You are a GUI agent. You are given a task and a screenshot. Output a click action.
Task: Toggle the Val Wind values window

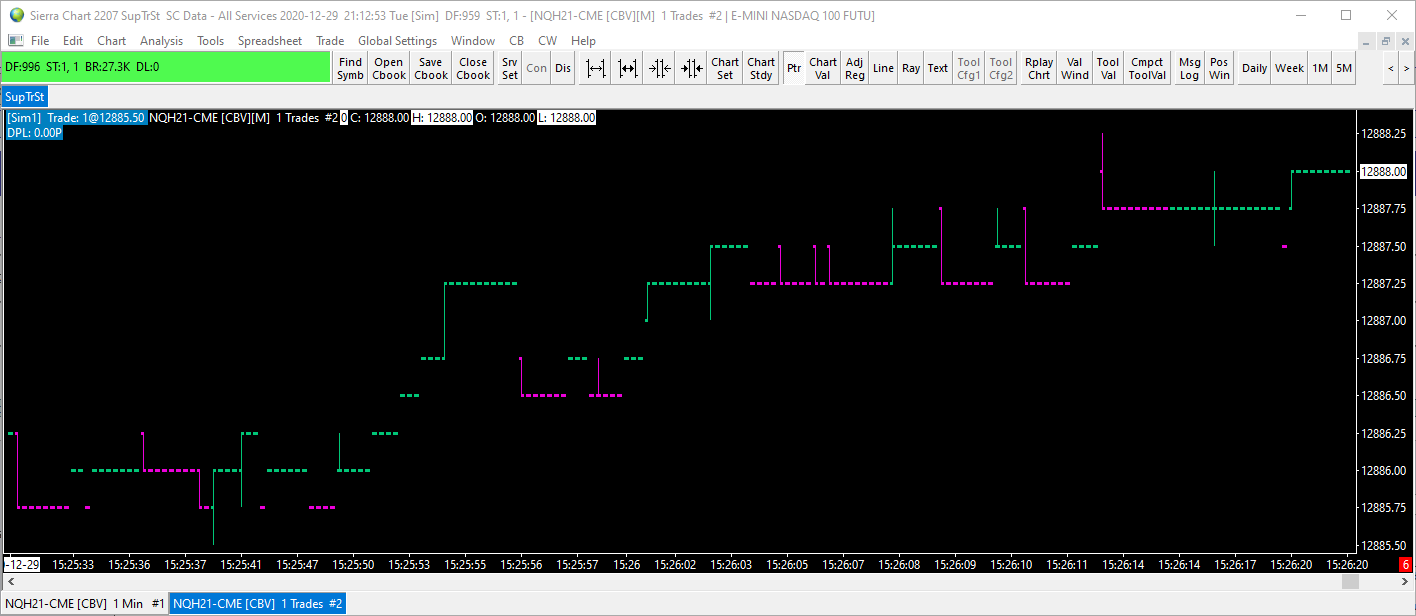[x=1075, y=68]
